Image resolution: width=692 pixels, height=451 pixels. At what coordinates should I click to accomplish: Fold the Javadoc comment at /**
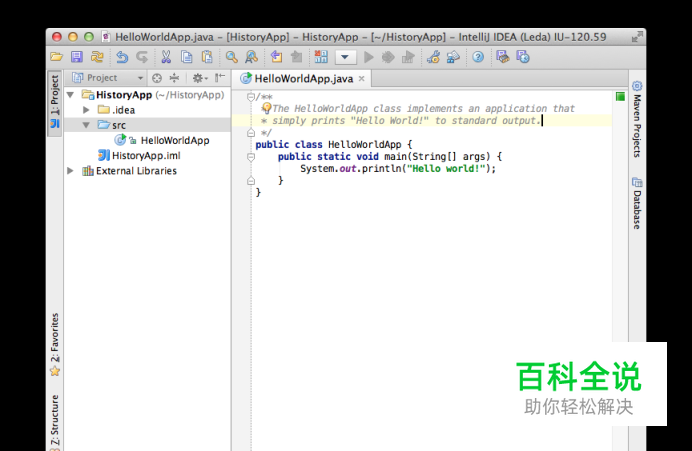coord(251,97)
